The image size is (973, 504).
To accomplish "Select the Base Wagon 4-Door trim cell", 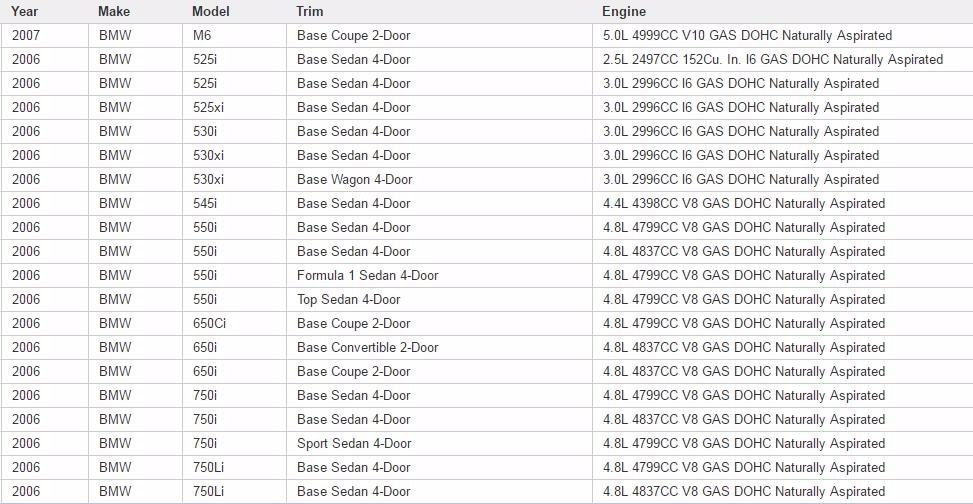I will point(439,179).
